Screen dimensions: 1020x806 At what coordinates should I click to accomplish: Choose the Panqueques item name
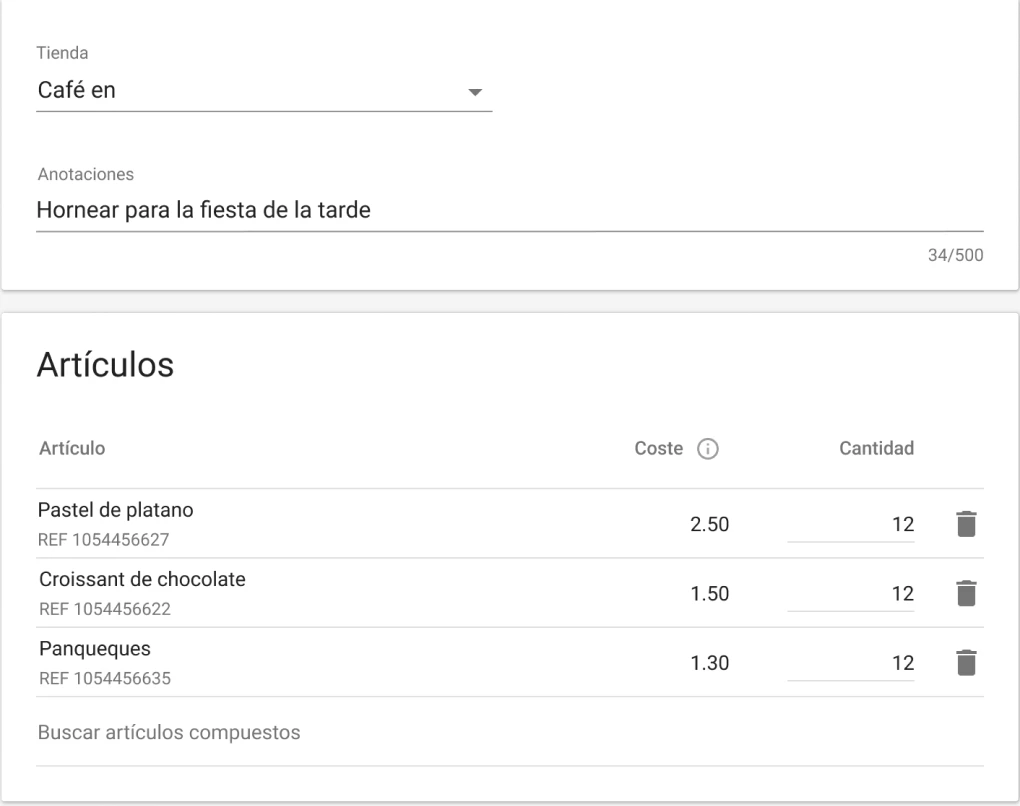click(x=94, y=649)
